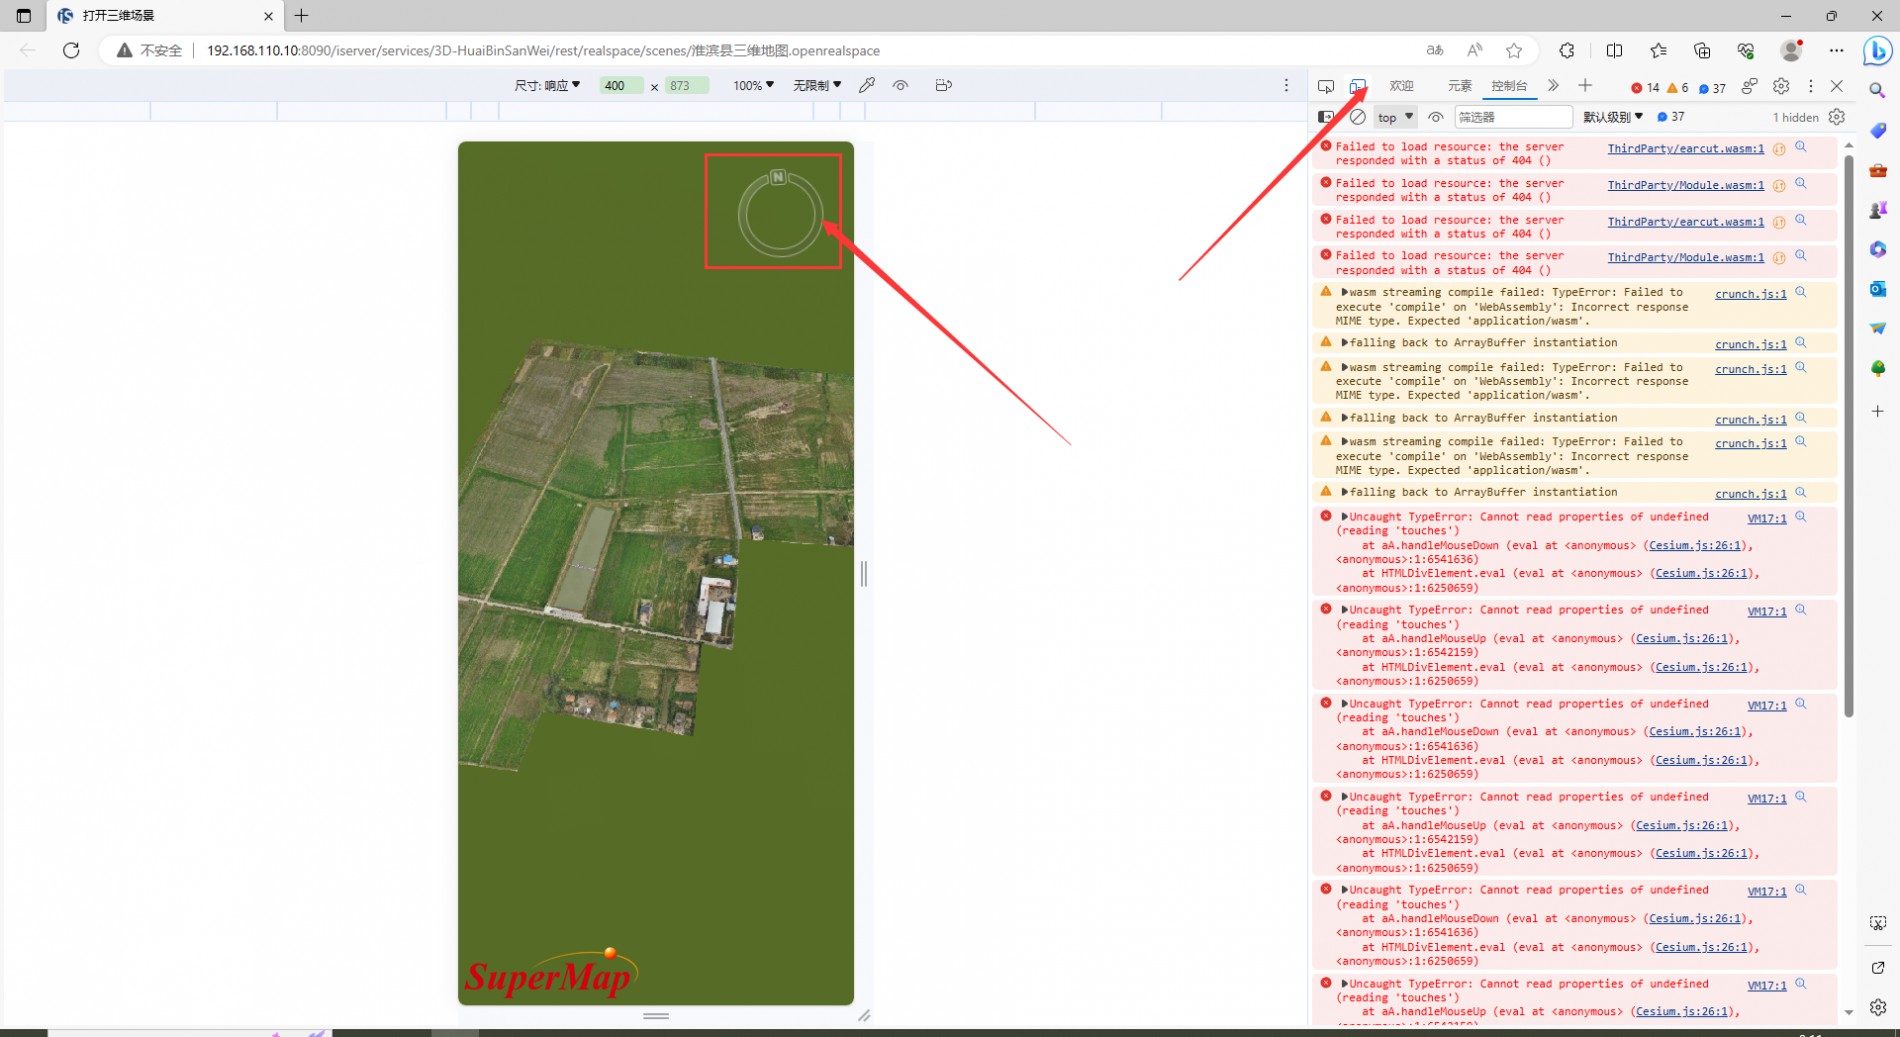Expand the first falling back to ArrayBuffer warning
This screenshot has width=1900, height=1037.
pos(1344,343)
